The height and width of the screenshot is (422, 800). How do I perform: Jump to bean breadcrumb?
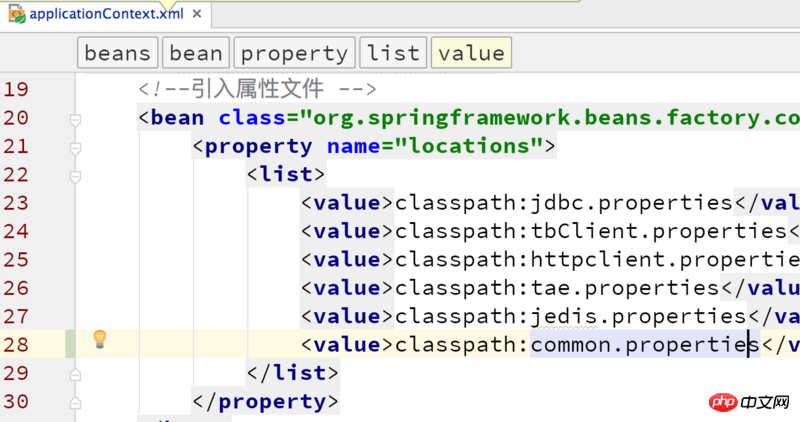tap(196, 53)
